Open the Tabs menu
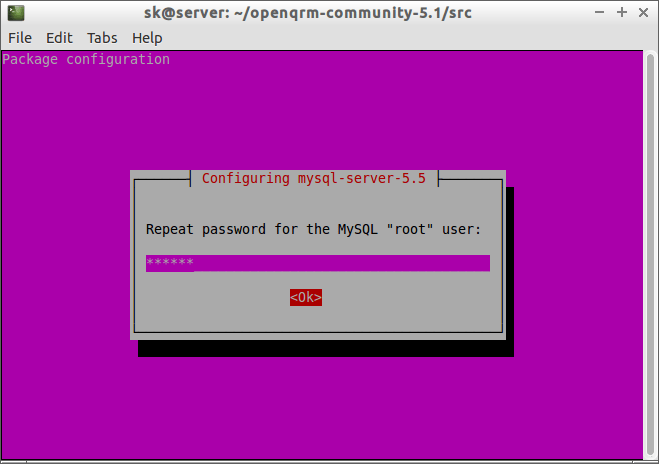Image resolution: width=659 pixels, height=464 pixels. [x=102, y=38]
